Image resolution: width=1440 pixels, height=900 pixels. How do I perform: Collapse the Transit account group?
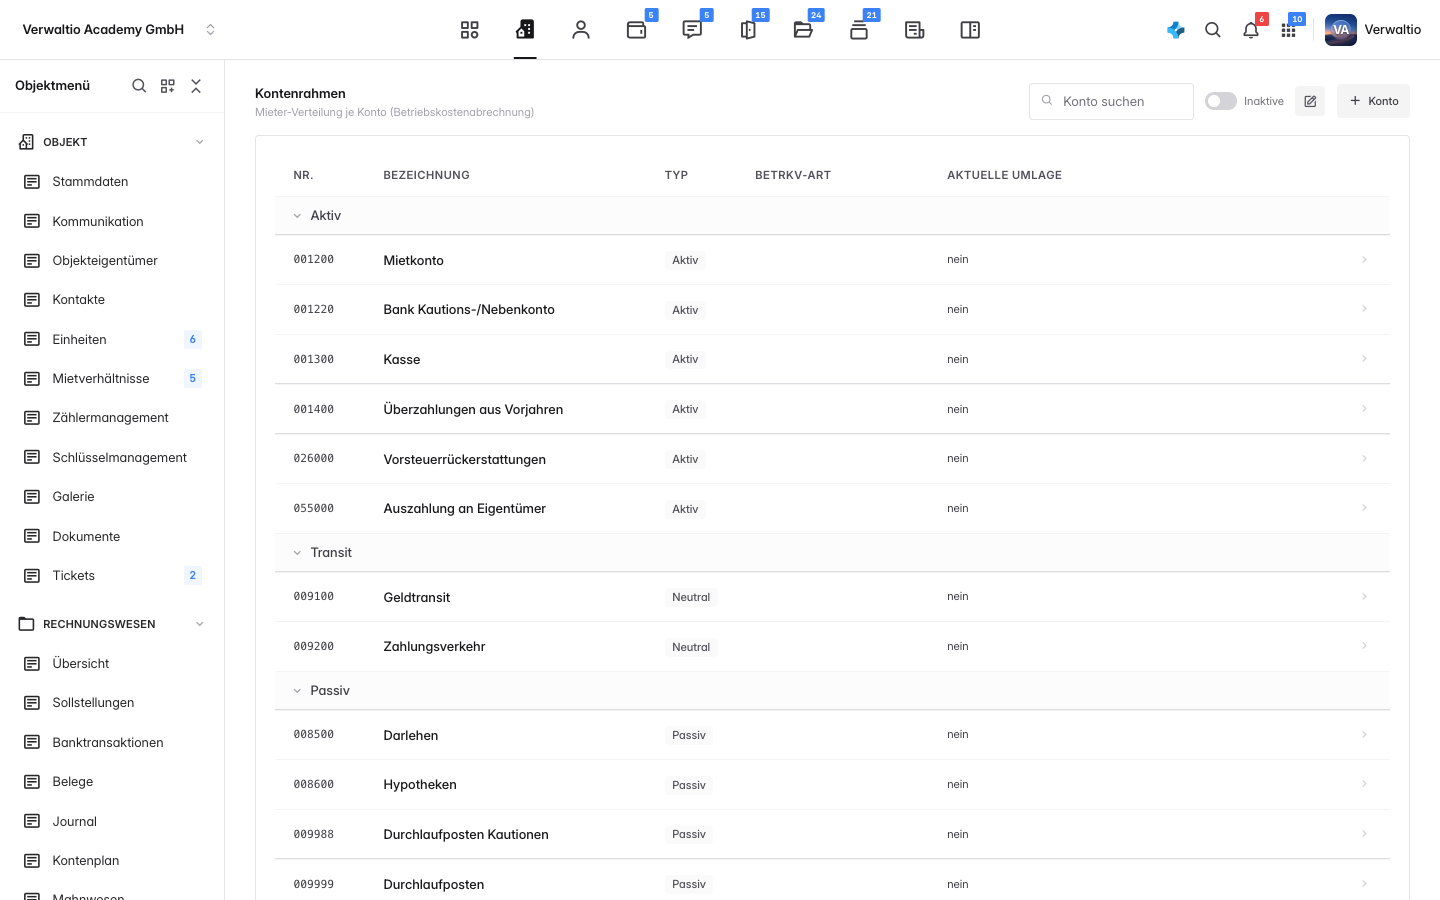point(297,553)
